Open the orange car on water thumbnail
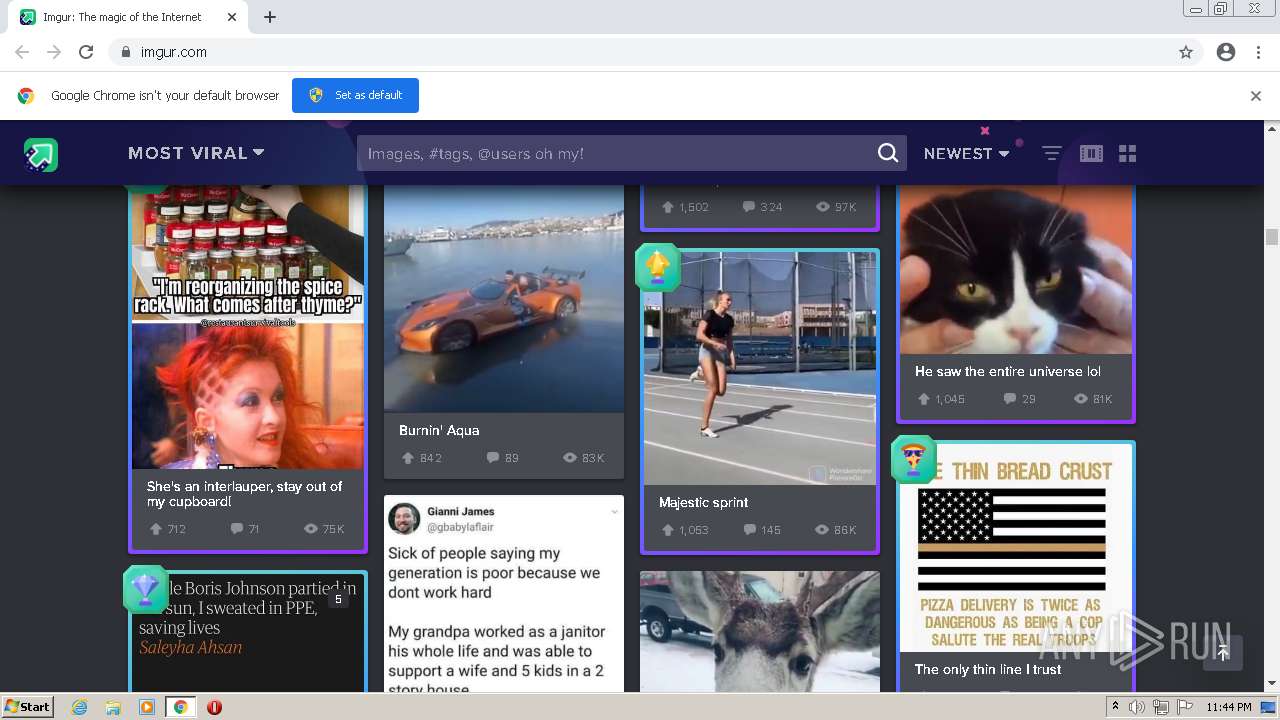 [x=504, y=298]
